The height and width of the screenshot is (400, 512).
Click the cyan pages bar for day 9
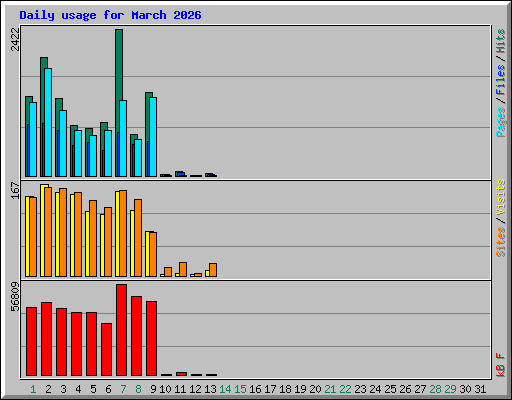[153, 137]
